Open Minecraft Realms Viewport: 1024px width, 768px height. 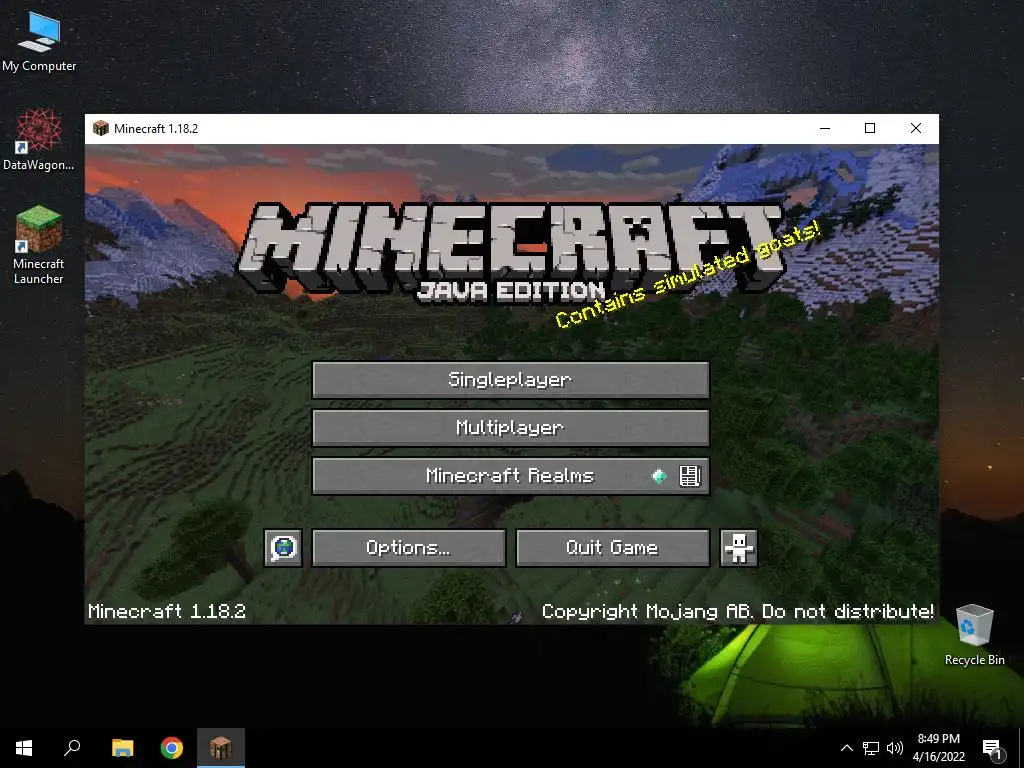click(511, 475)
